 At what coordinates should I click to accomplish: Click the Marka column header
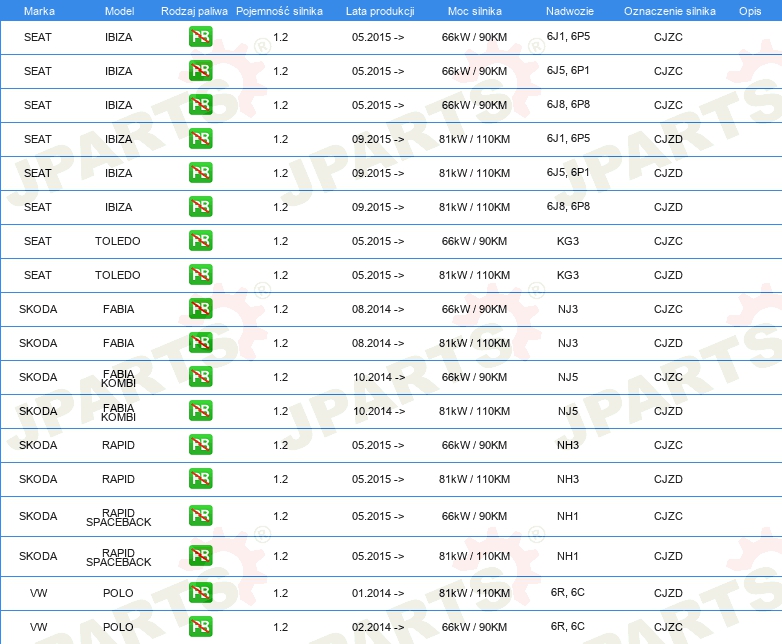click(x=39, y=11)
